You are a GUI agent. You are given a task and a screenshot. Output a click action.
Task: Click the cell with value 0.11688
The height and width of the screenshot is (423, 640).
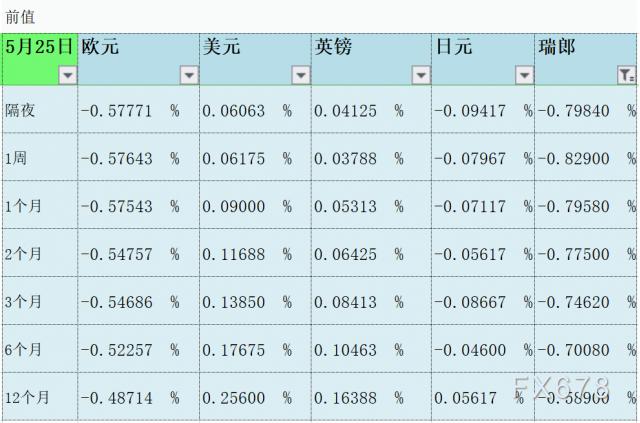255,253
